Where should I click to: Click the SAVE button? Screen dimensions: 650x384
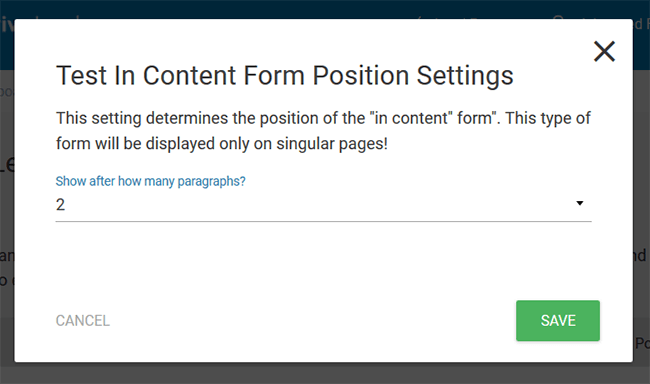[x=558, y=321]
